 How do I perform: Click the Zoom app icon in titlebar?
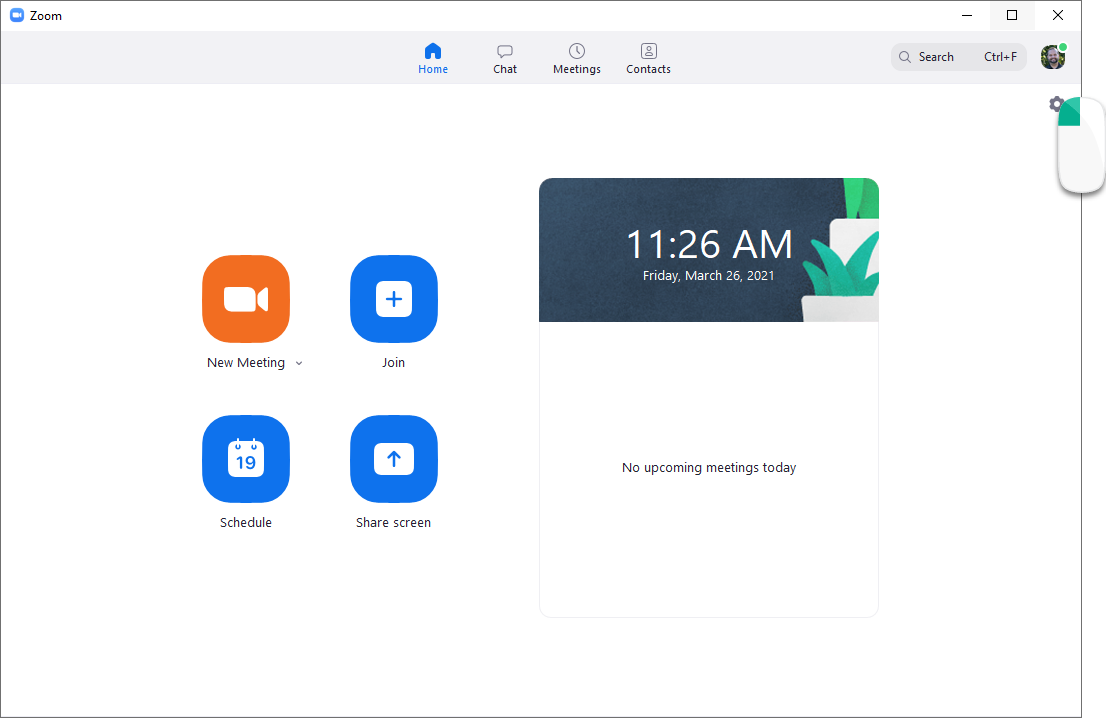pos(16,15)
